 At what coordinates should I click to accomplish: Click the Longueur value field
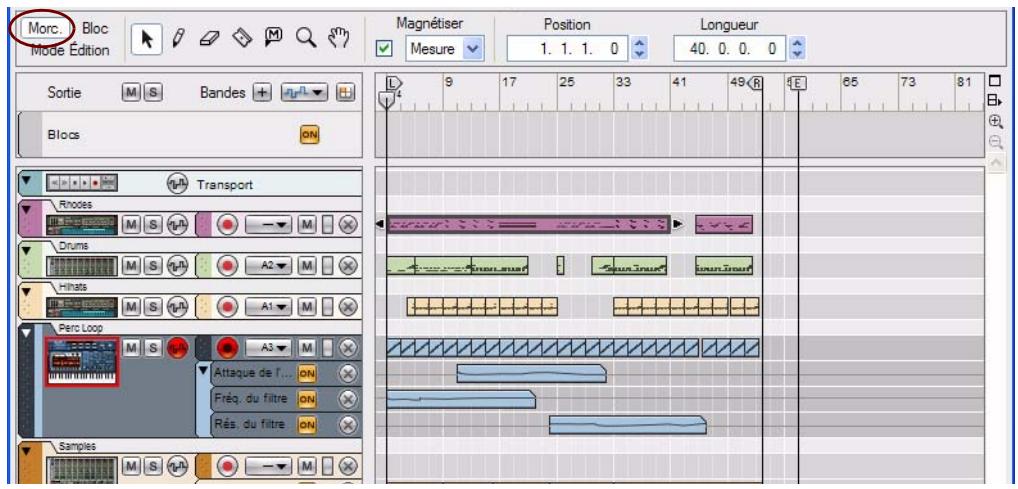tap(730, 49)
